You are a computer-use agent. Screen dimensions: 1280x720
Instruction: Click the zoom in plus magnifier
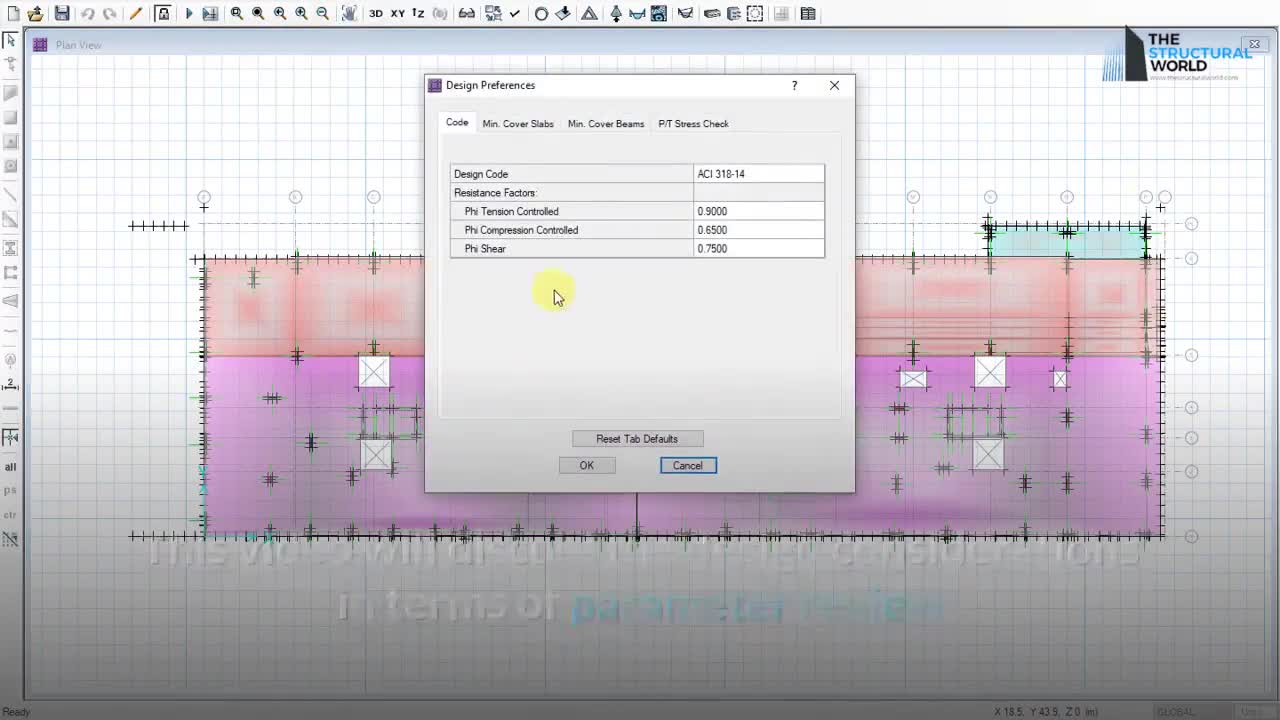click(x=301, y=14)
